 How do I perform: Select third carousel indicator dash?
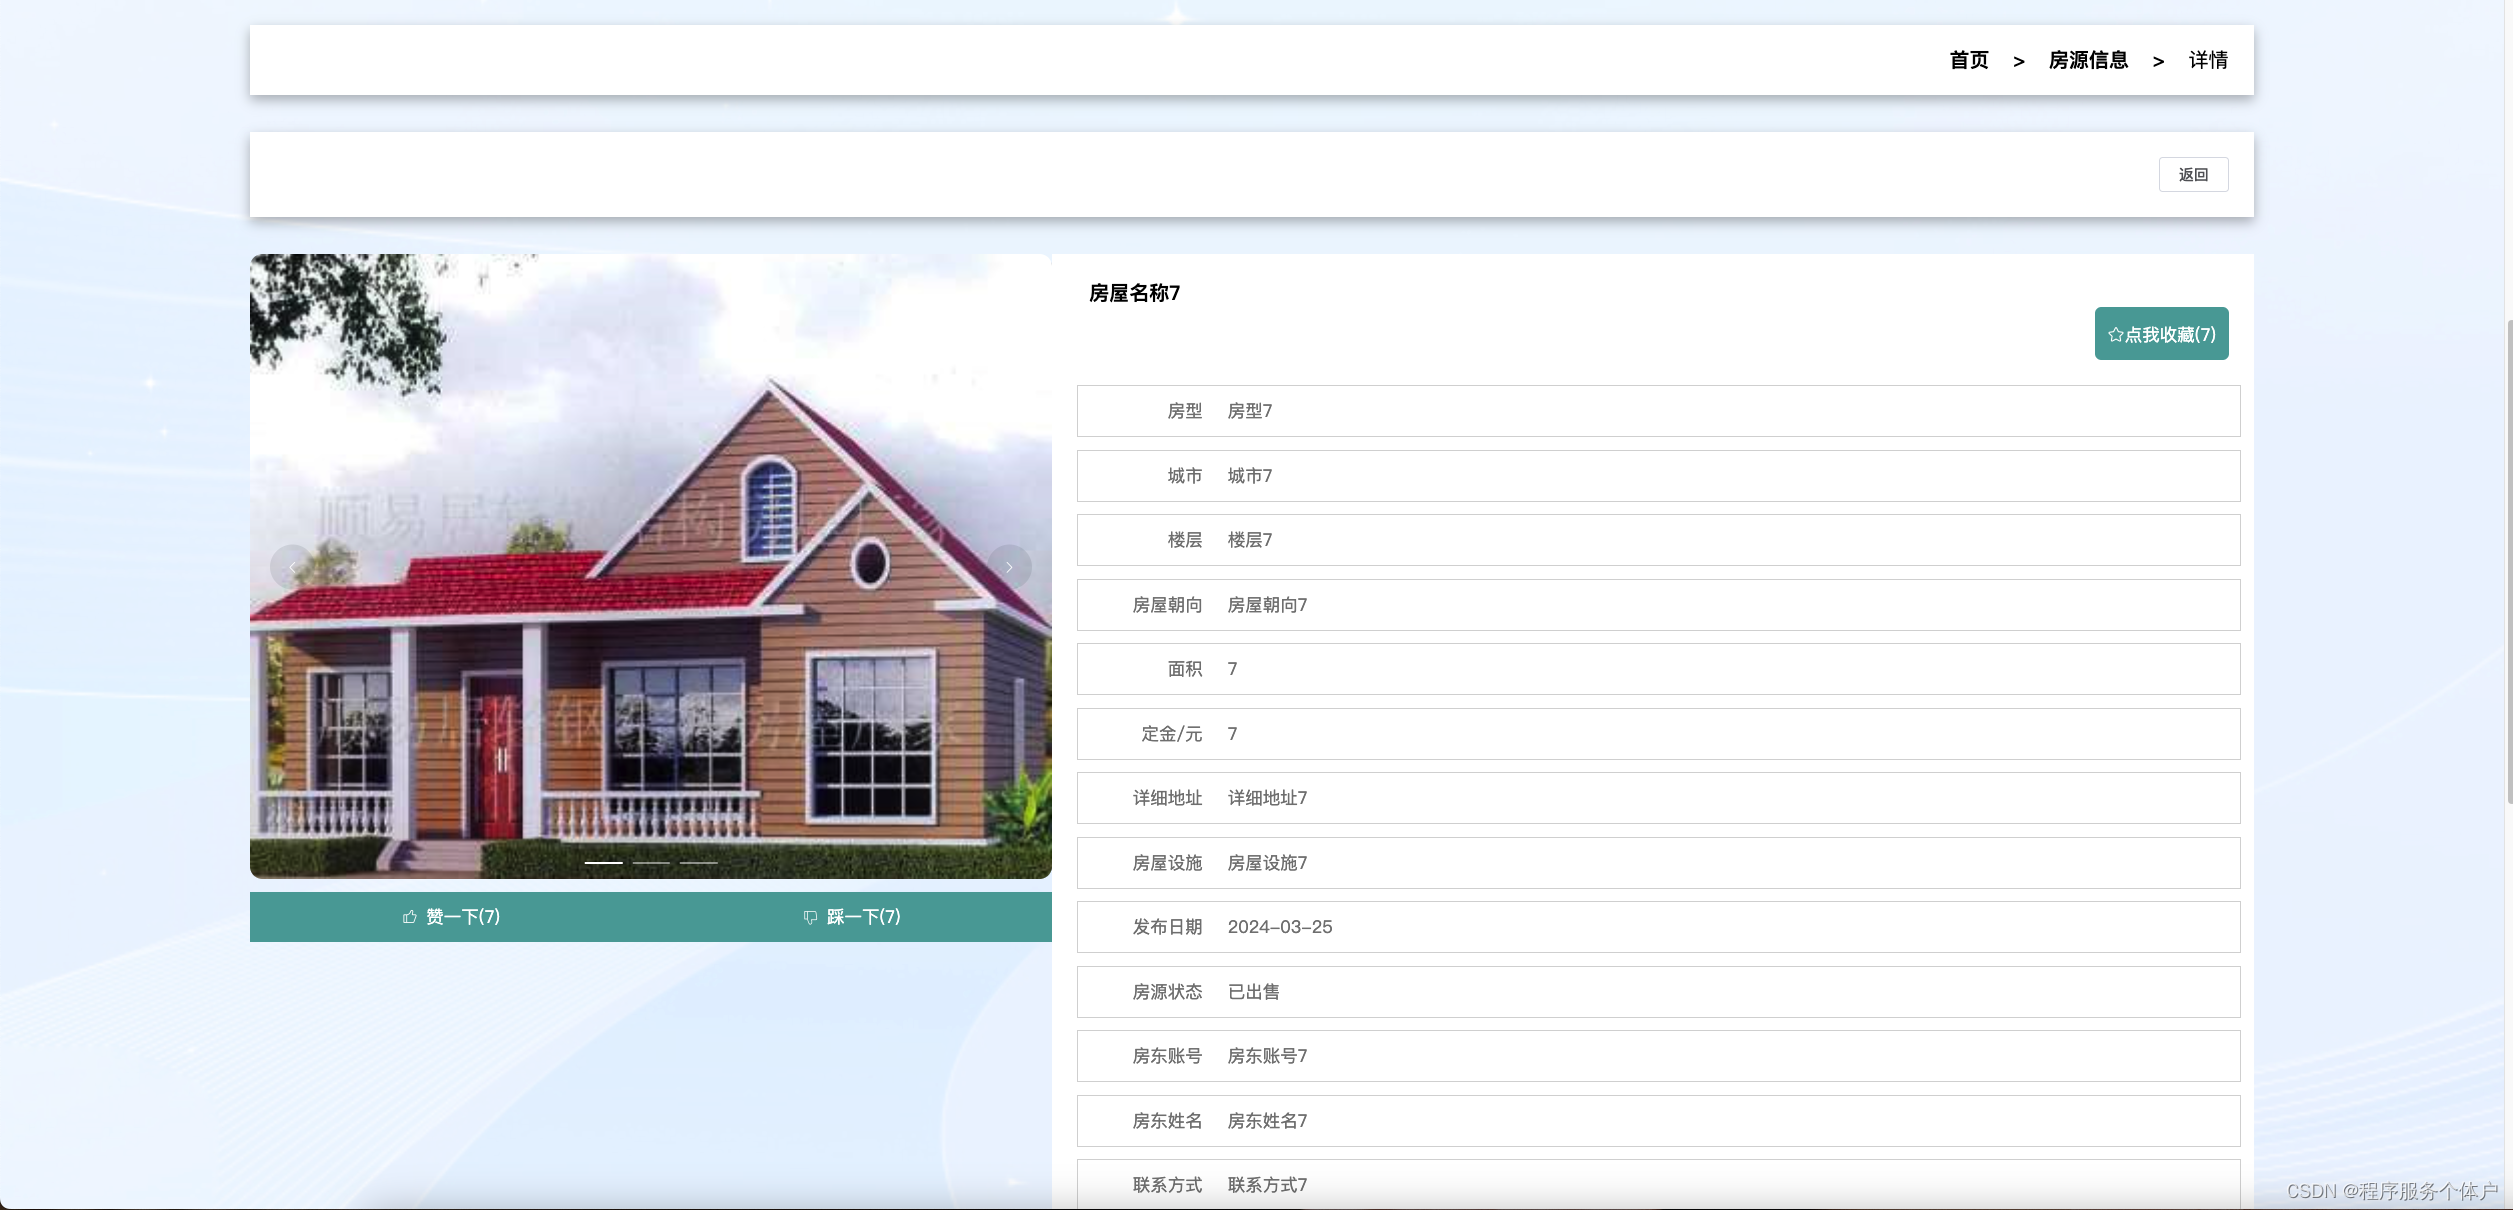(x=699, y=862)
